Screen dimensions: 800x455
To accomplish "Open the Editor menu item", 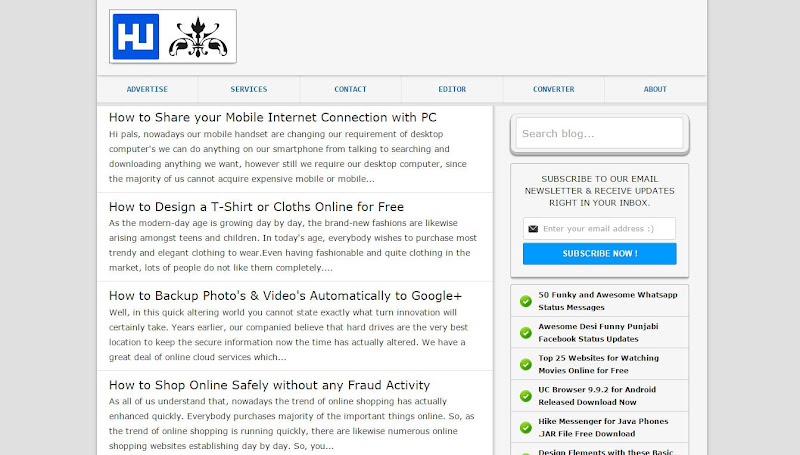I will (x=452, y=89).
